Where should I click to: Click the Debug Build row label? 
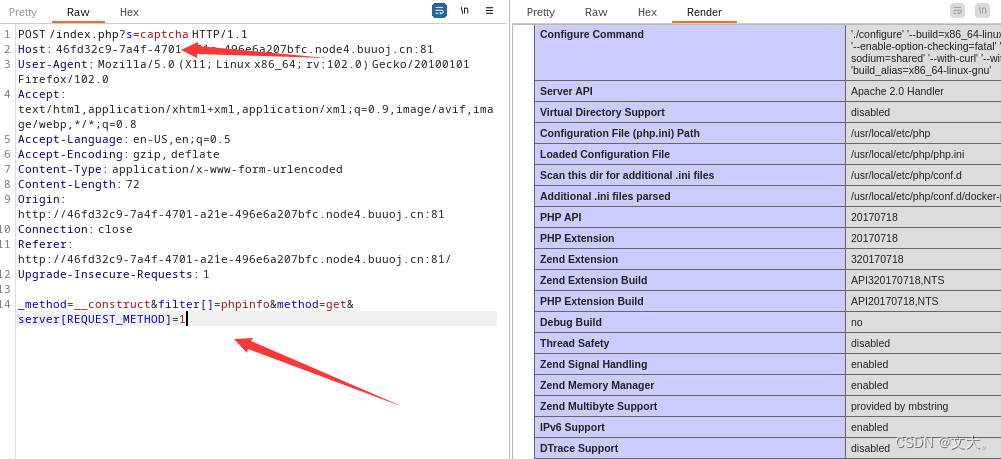(571, 322)
